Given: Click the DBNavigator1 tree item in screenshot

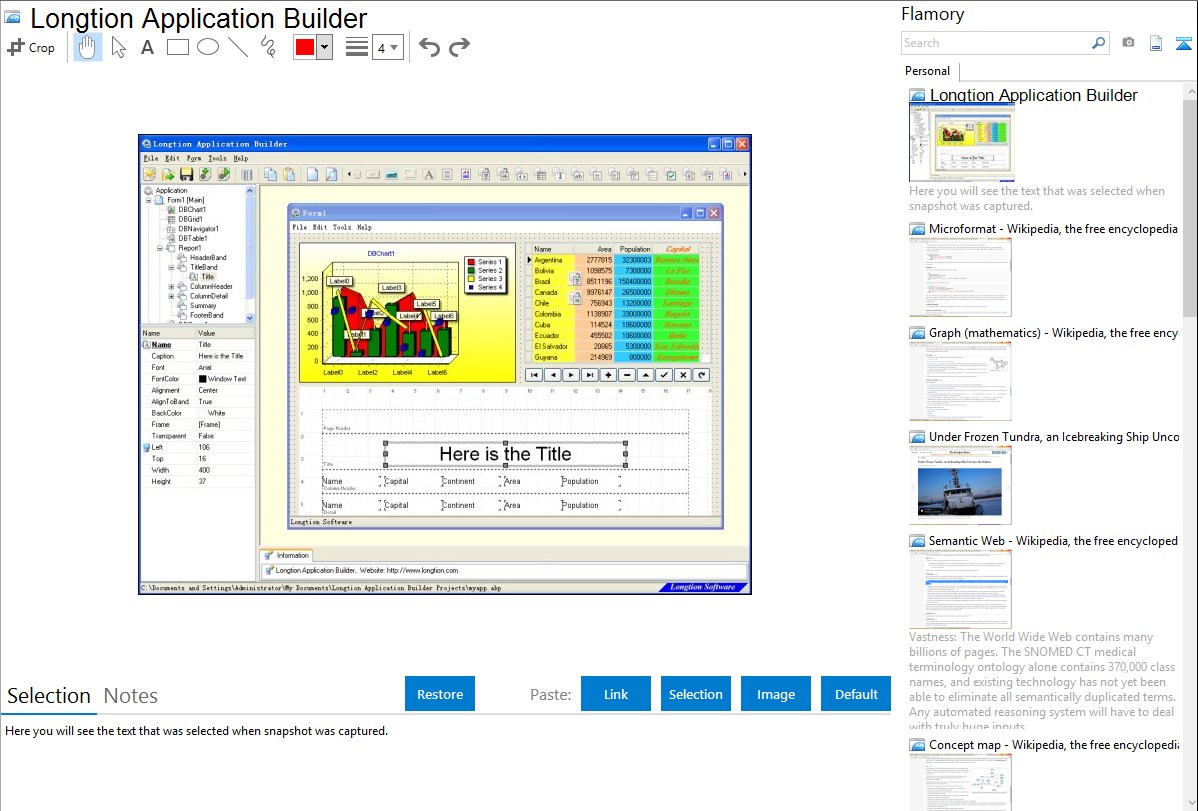Looking at the screenshot, I should click(198, 229).
